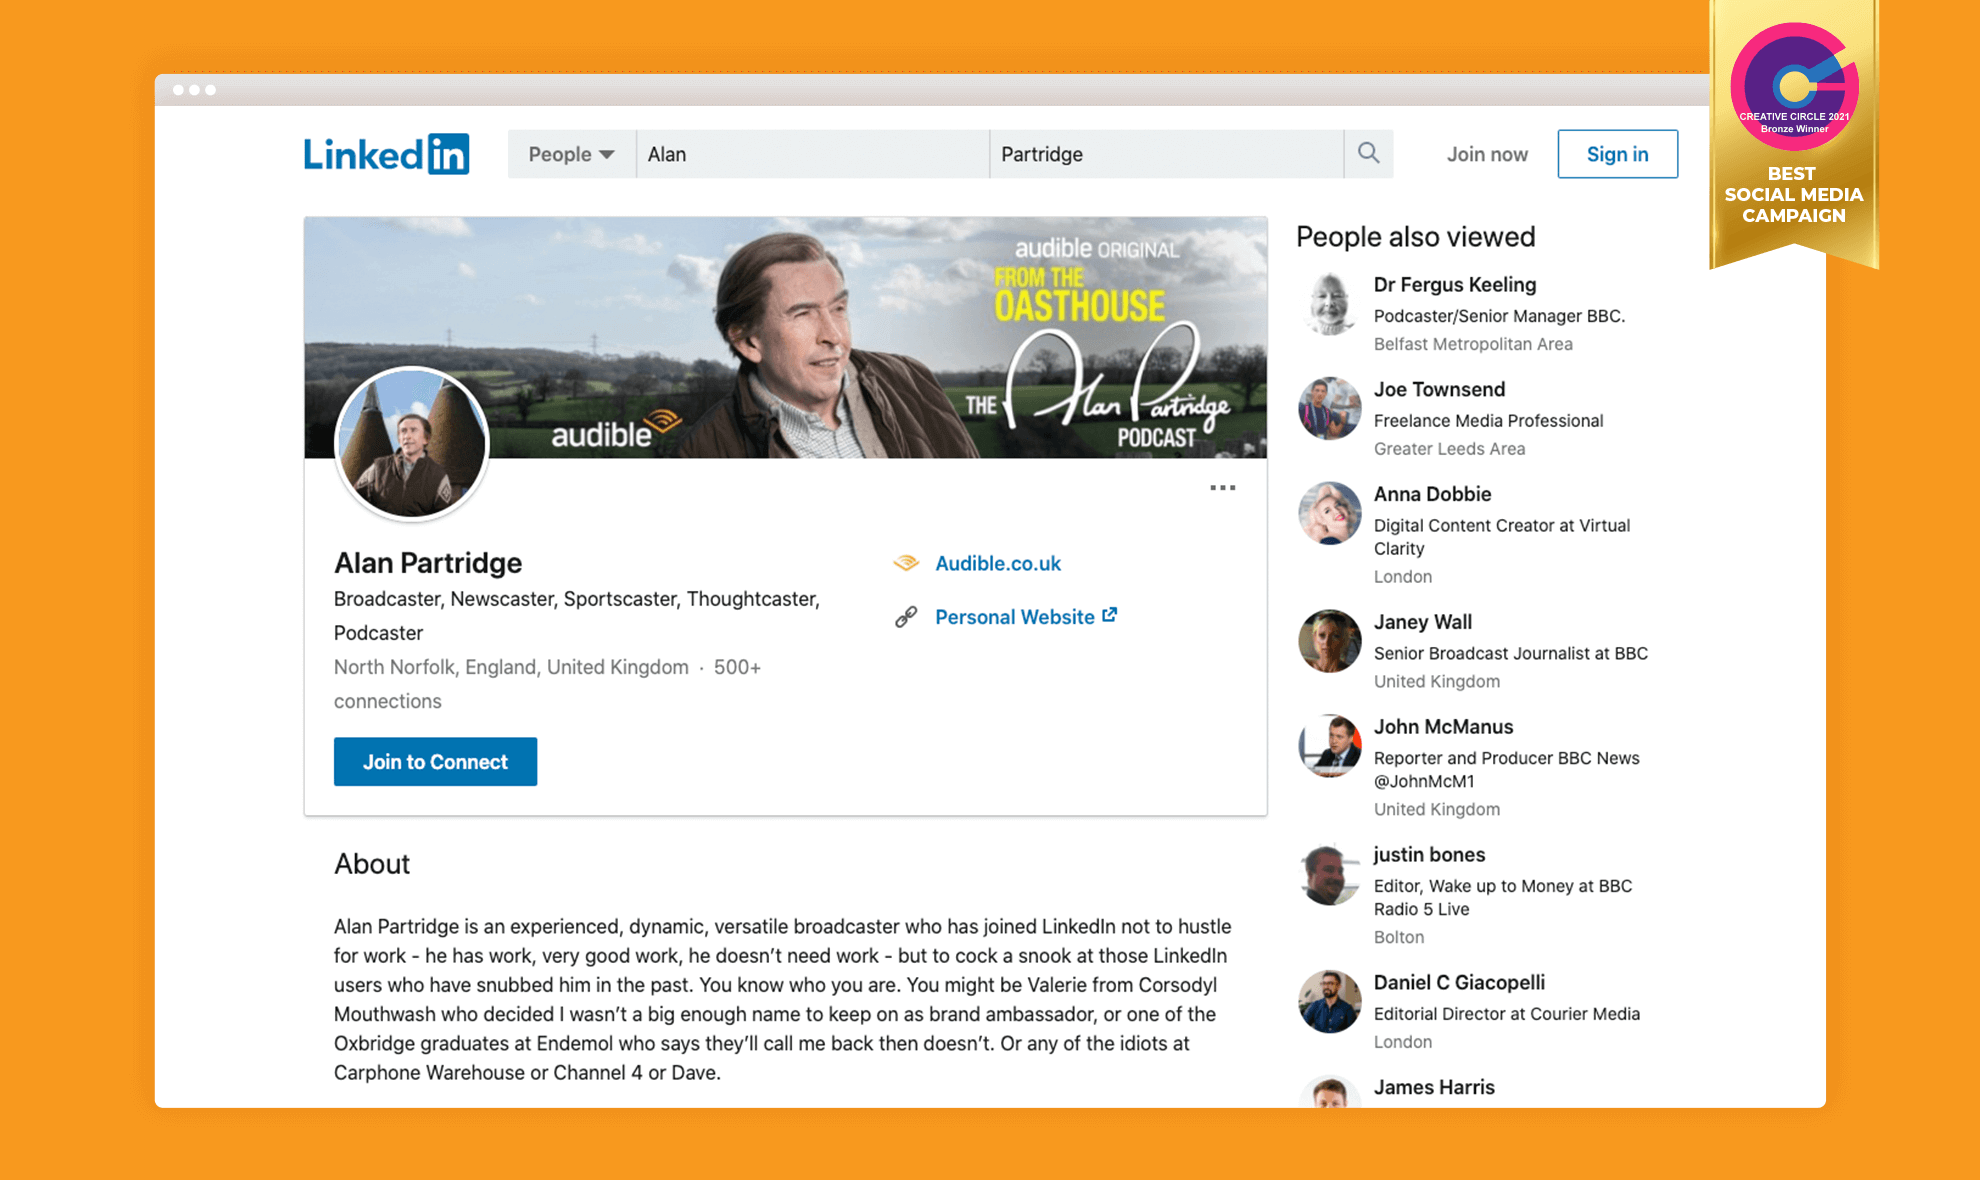The image size is (1980, 1180).
Task: Click Daniel C Giacopelli's avatar photo
Action: pos(1329,1001)
